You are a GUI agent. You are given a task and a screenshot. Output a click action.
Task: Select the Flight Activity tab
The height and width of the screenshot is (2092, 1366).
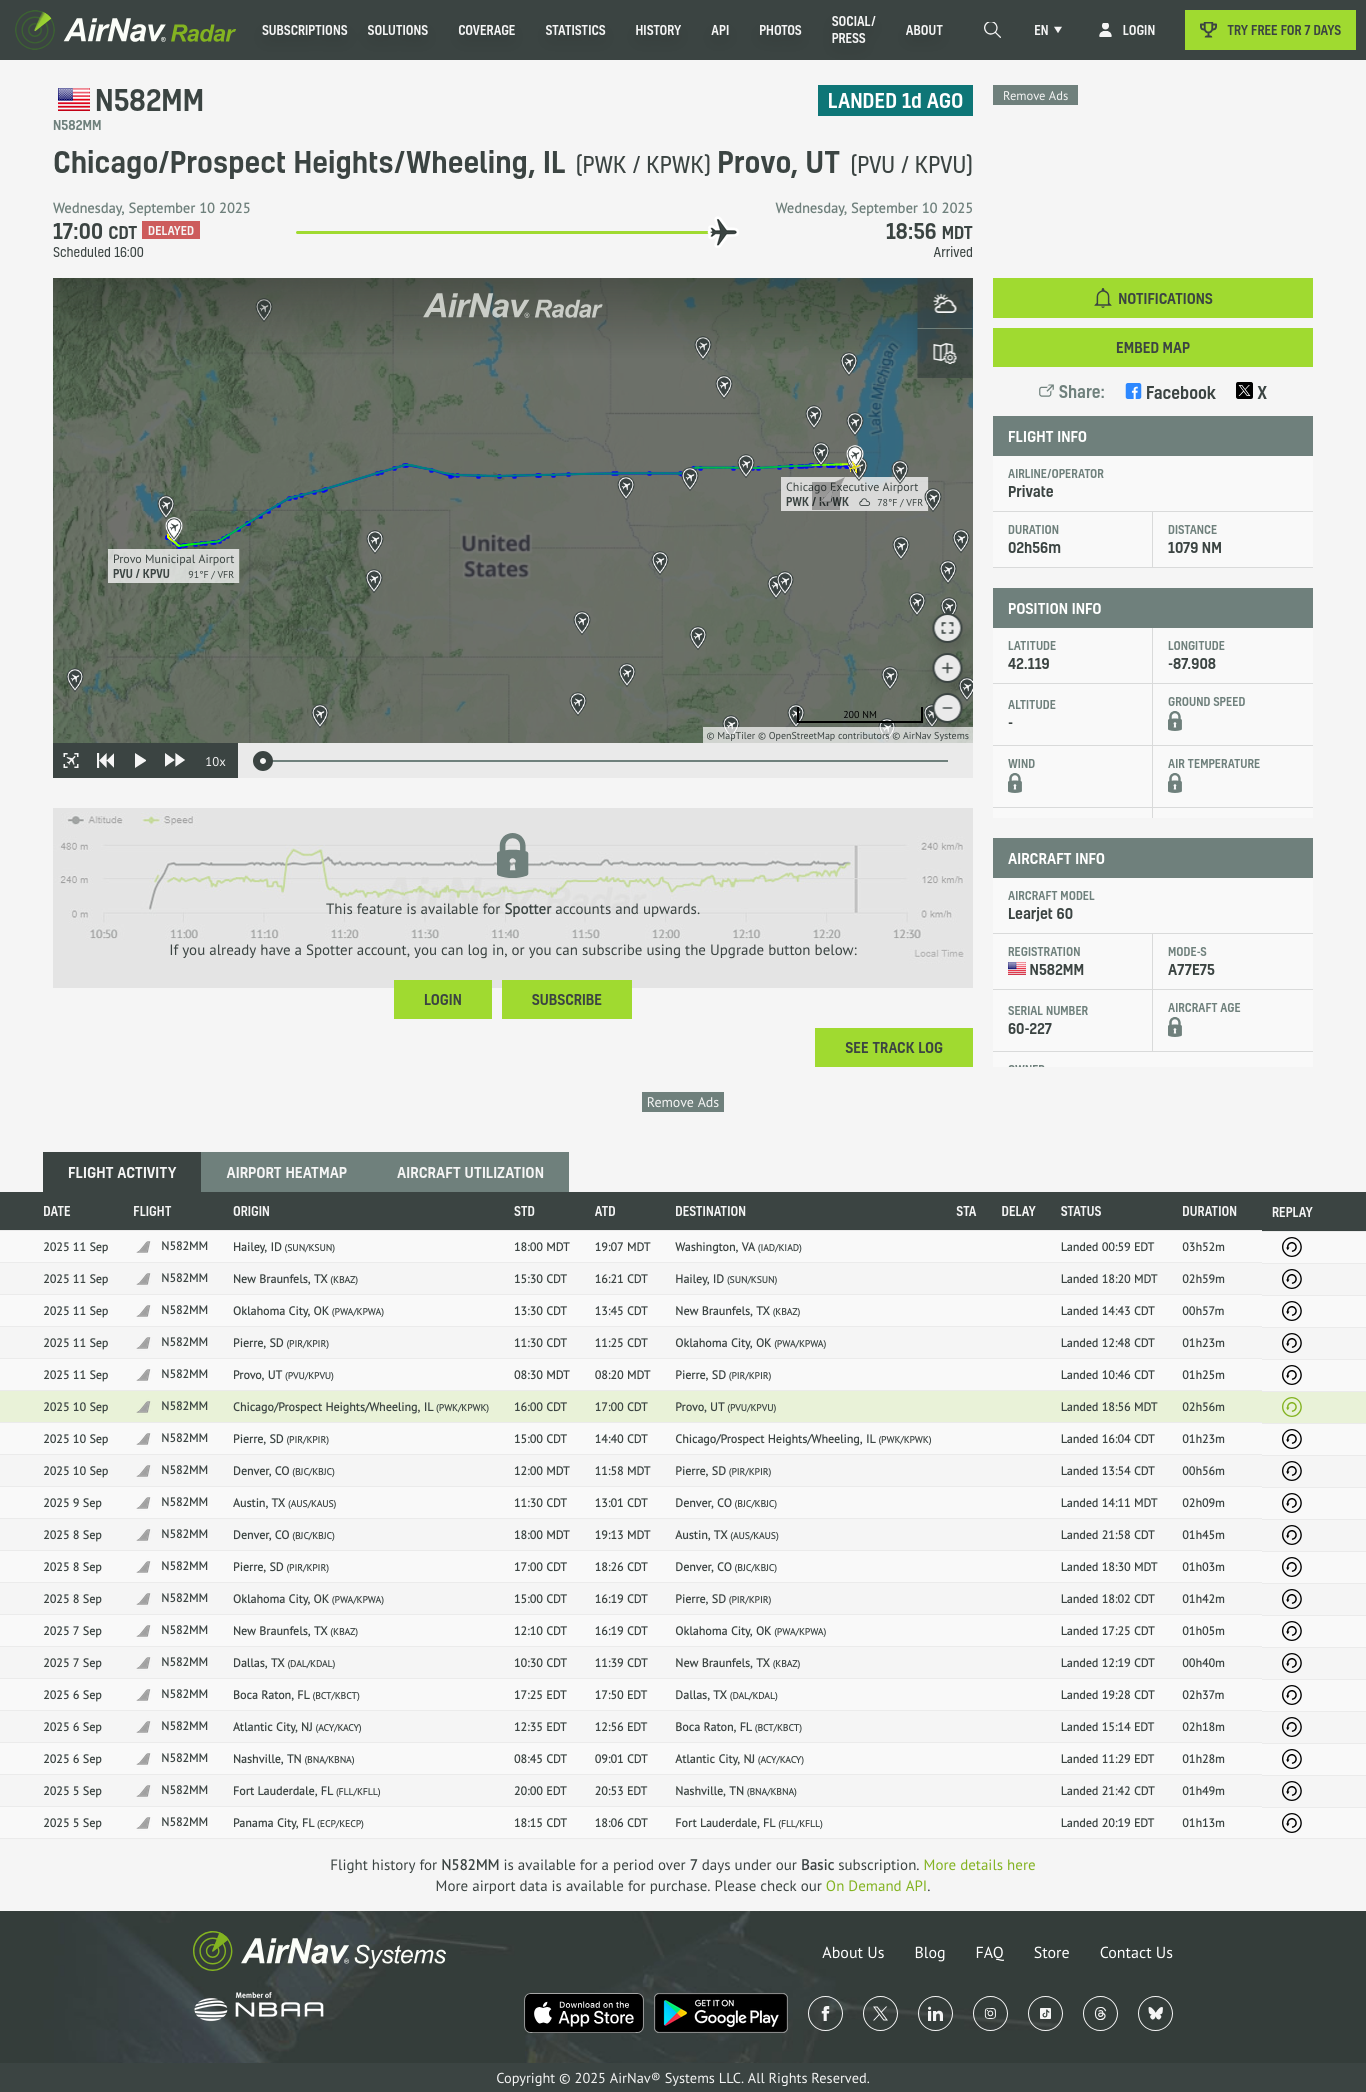(x=122, y=1172)
